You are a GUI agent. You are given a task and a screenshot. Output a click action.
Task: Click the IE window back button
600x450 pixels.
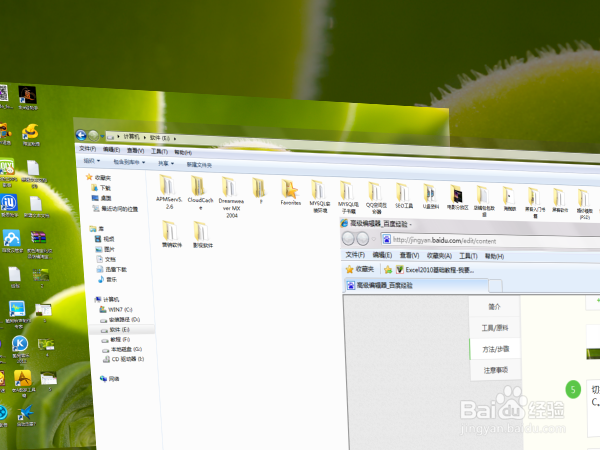point(348,238)
